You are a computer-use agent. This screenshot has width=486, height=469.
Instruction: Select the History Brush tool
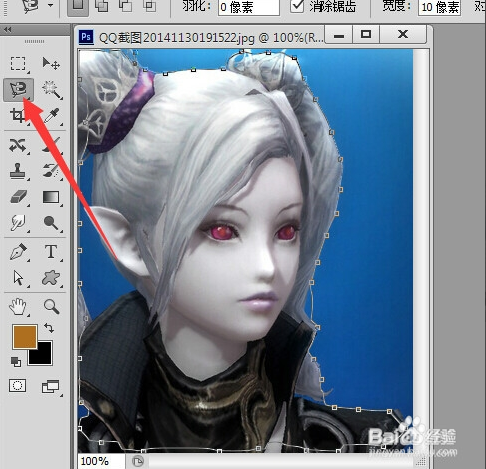[x=52, y=171]
